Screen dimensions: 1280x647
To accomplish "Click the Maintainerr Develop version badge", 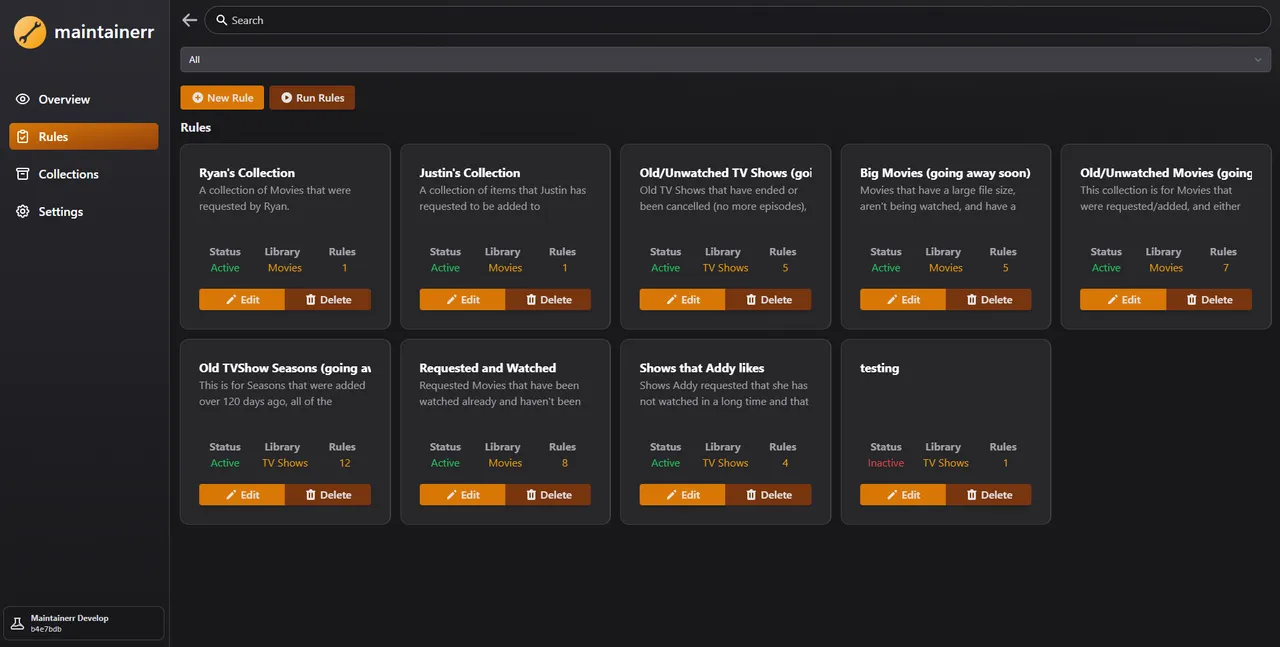I will [x=83, y=622].
